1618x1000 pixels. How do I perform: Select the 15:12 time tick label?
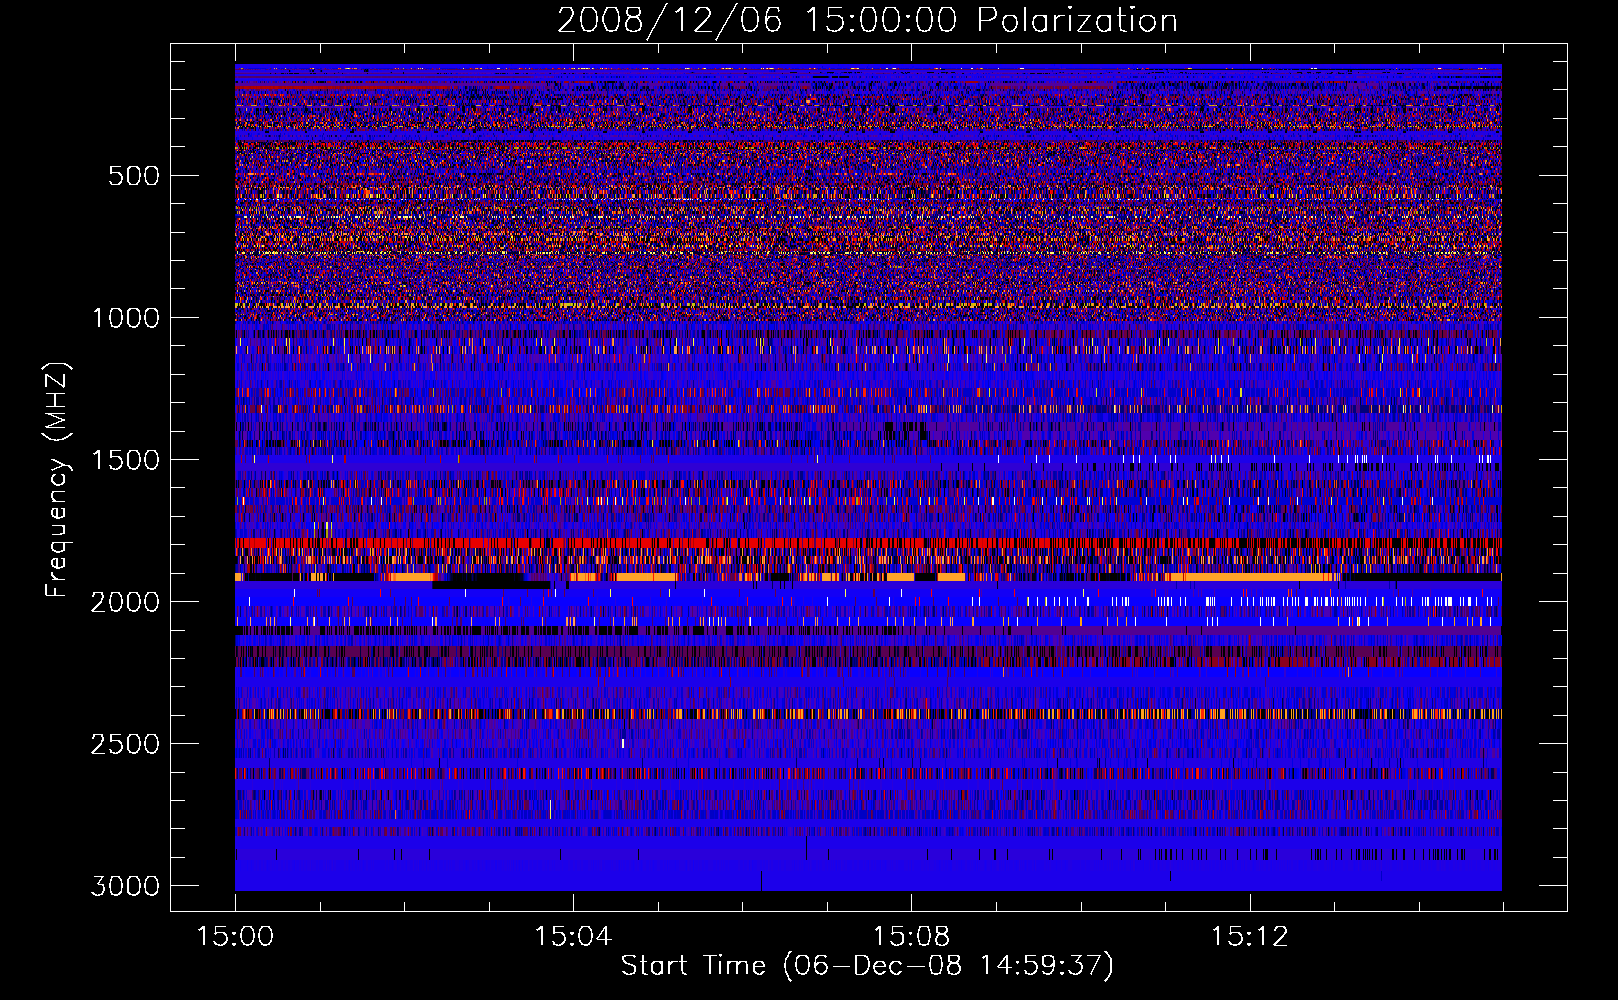coord(1249,937)
